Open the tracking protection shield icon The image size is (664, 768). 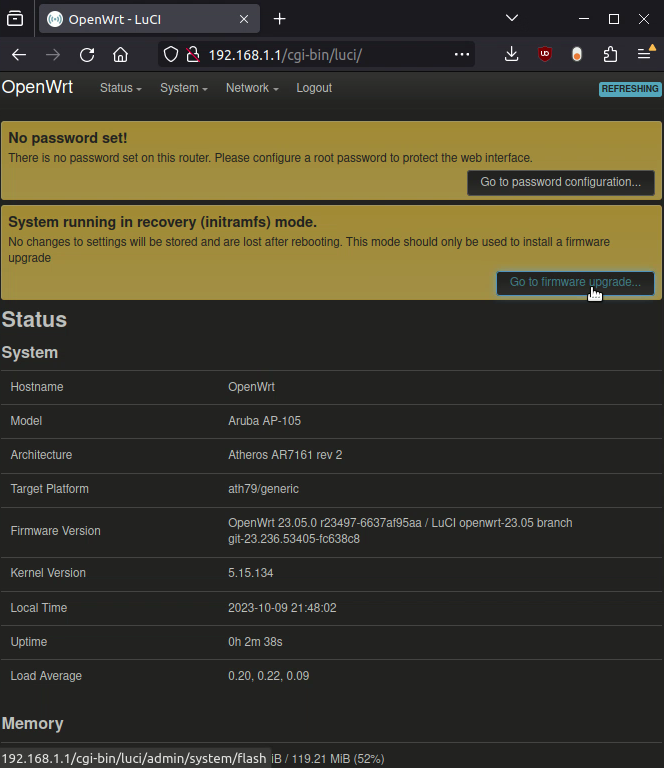click(x=170, y=54)
